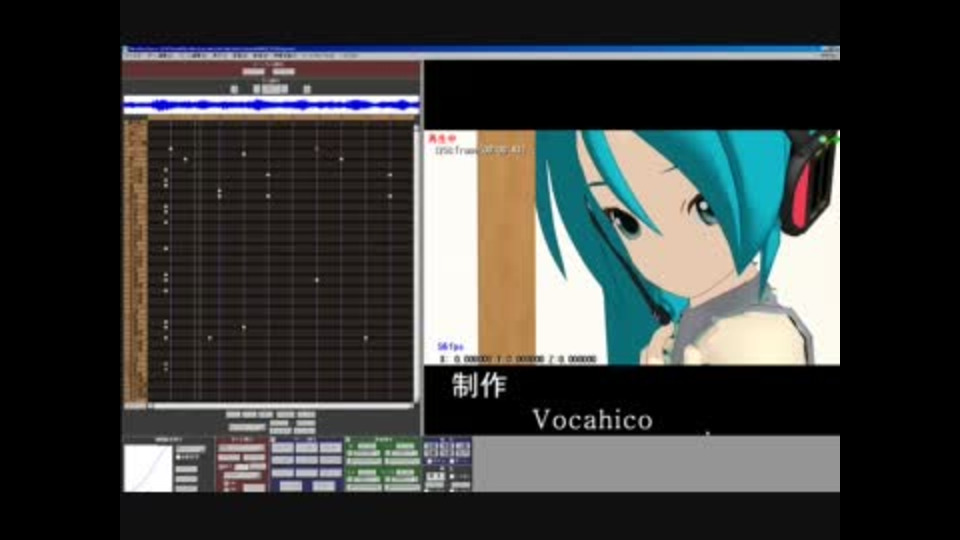Click the timeline horizontal scrollbar
This screenshot has height=540, width=960.
[x=280, y=405]
